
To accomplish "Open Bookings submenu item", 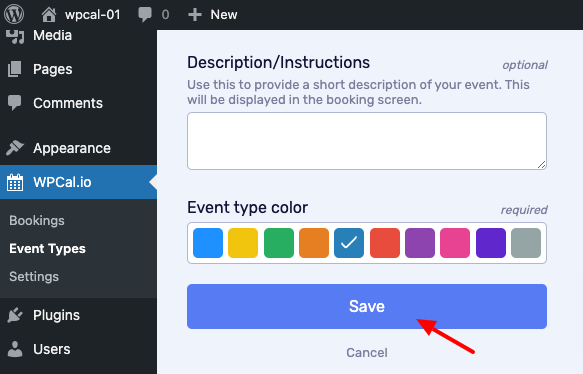I will tap(37, 220).
